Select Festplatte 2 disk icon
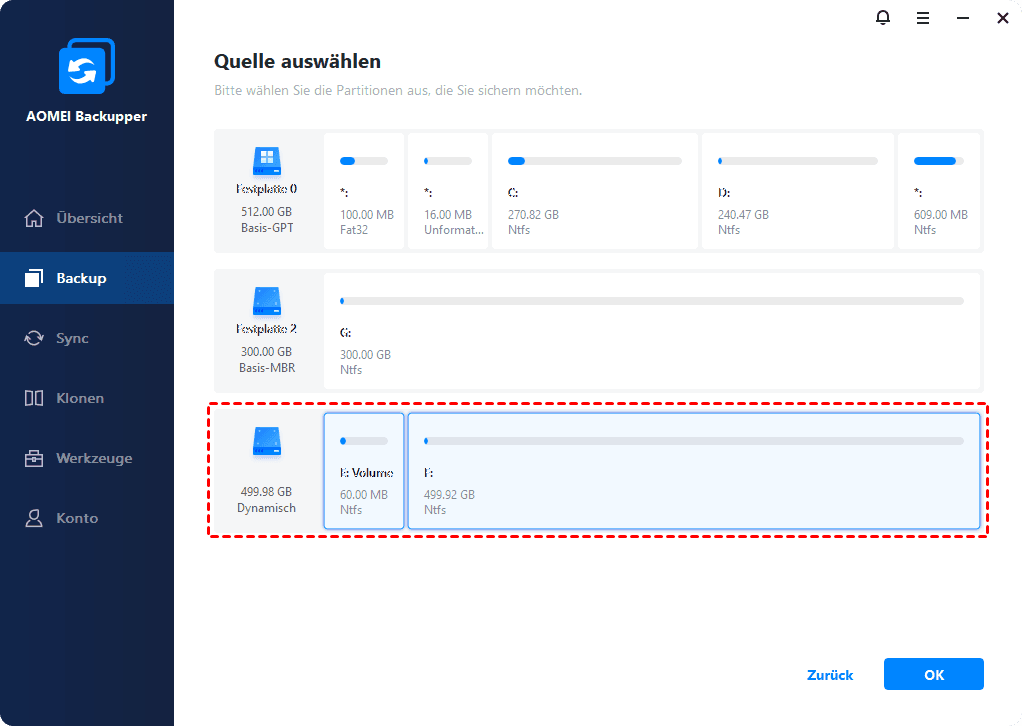 267,302
